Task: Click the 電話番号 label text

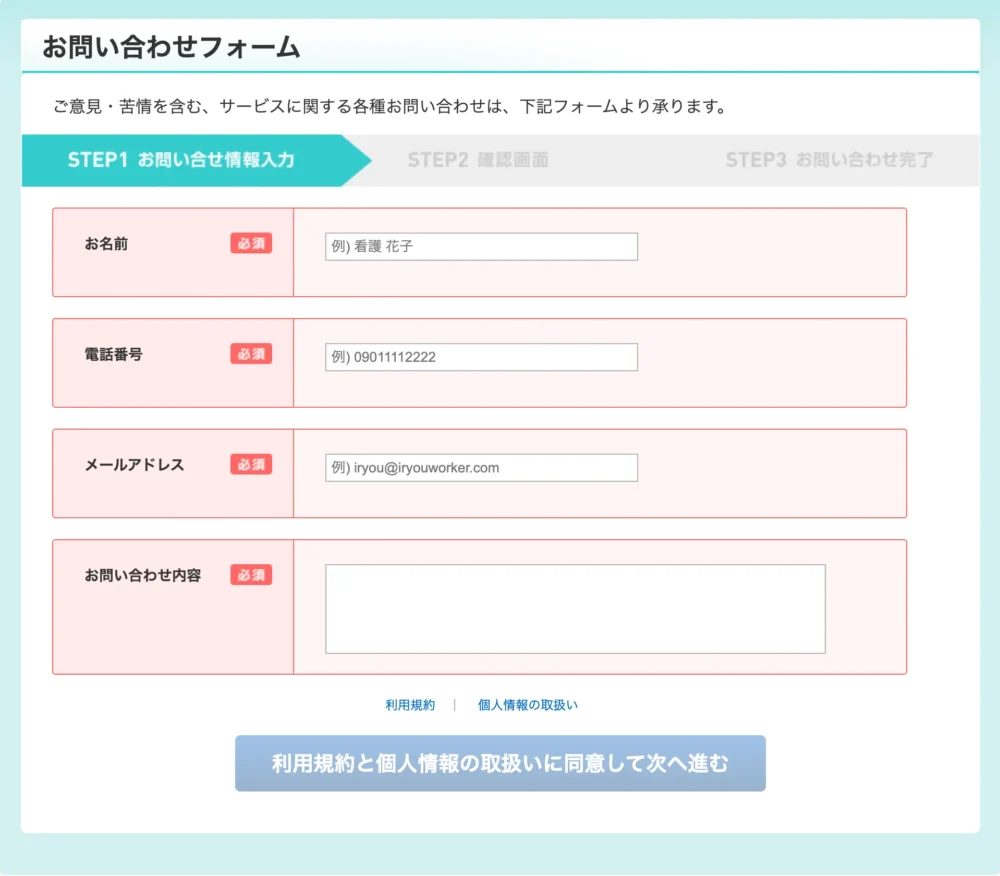Action: [x=114, y=354]
